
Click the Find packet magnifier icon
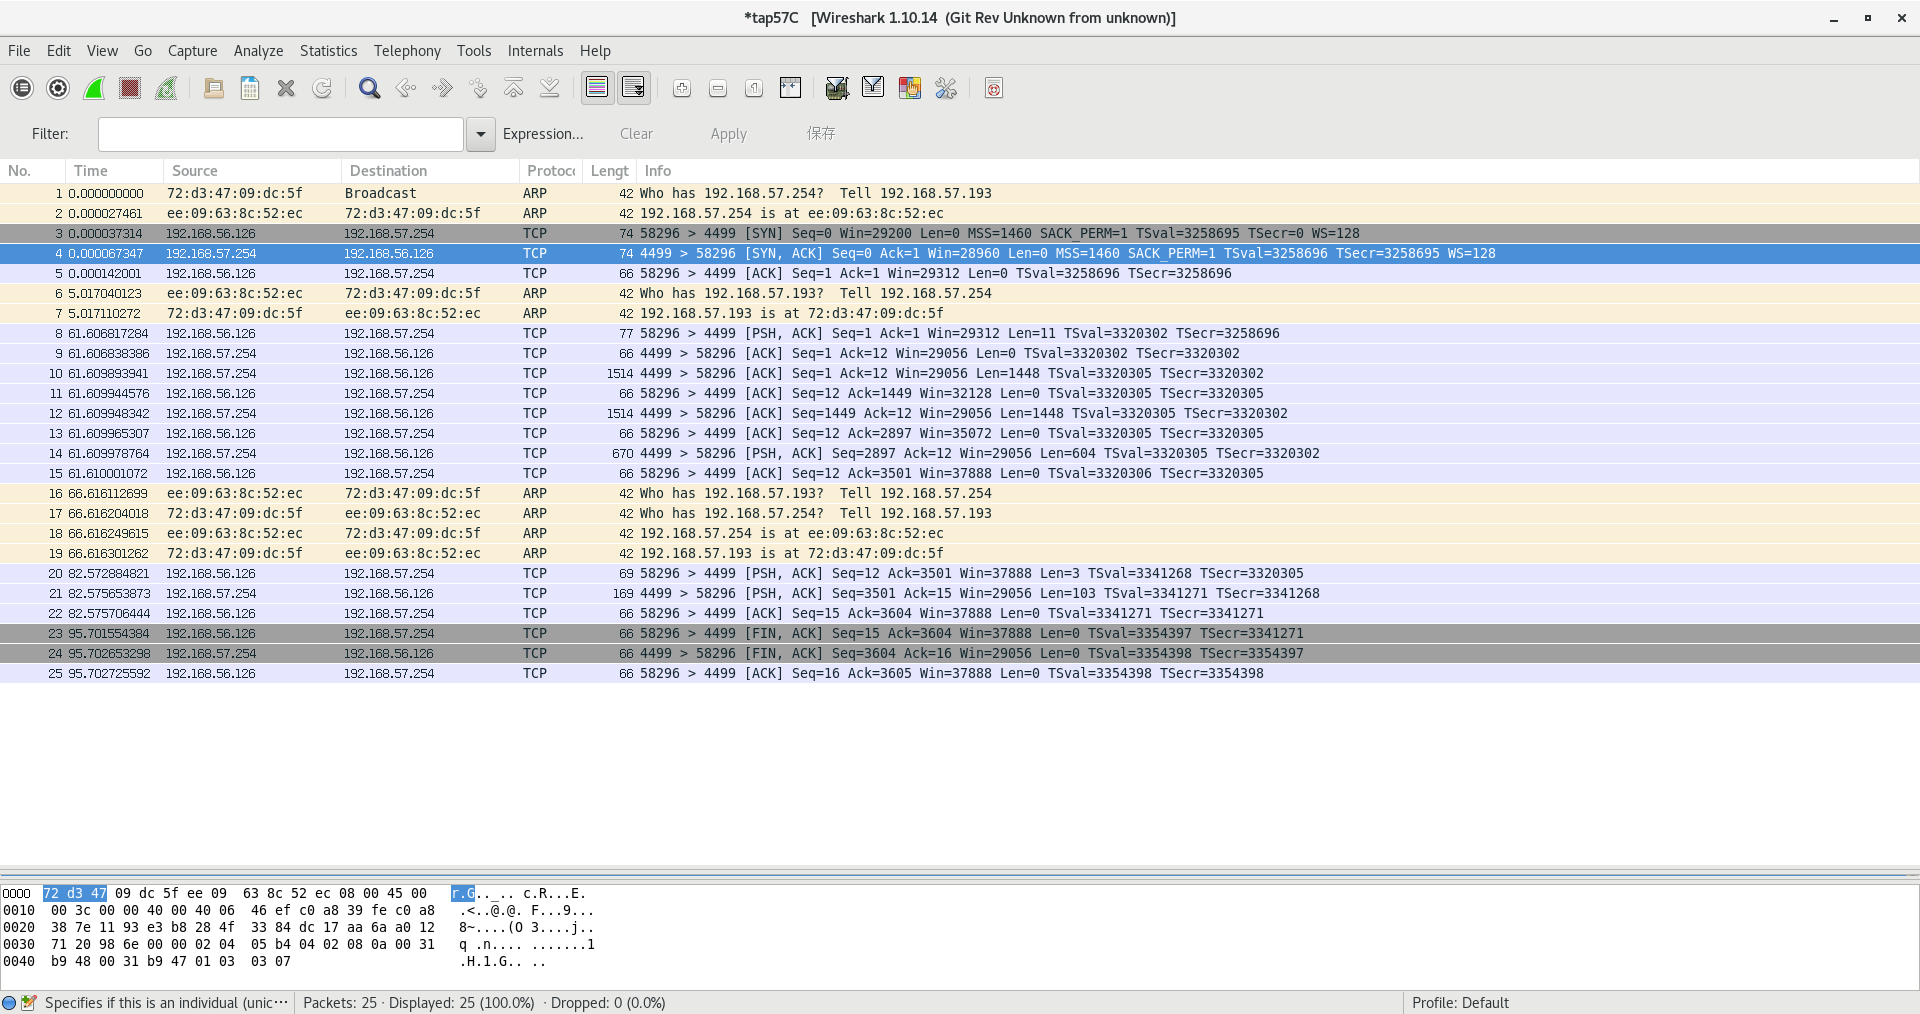coord(369,89)
